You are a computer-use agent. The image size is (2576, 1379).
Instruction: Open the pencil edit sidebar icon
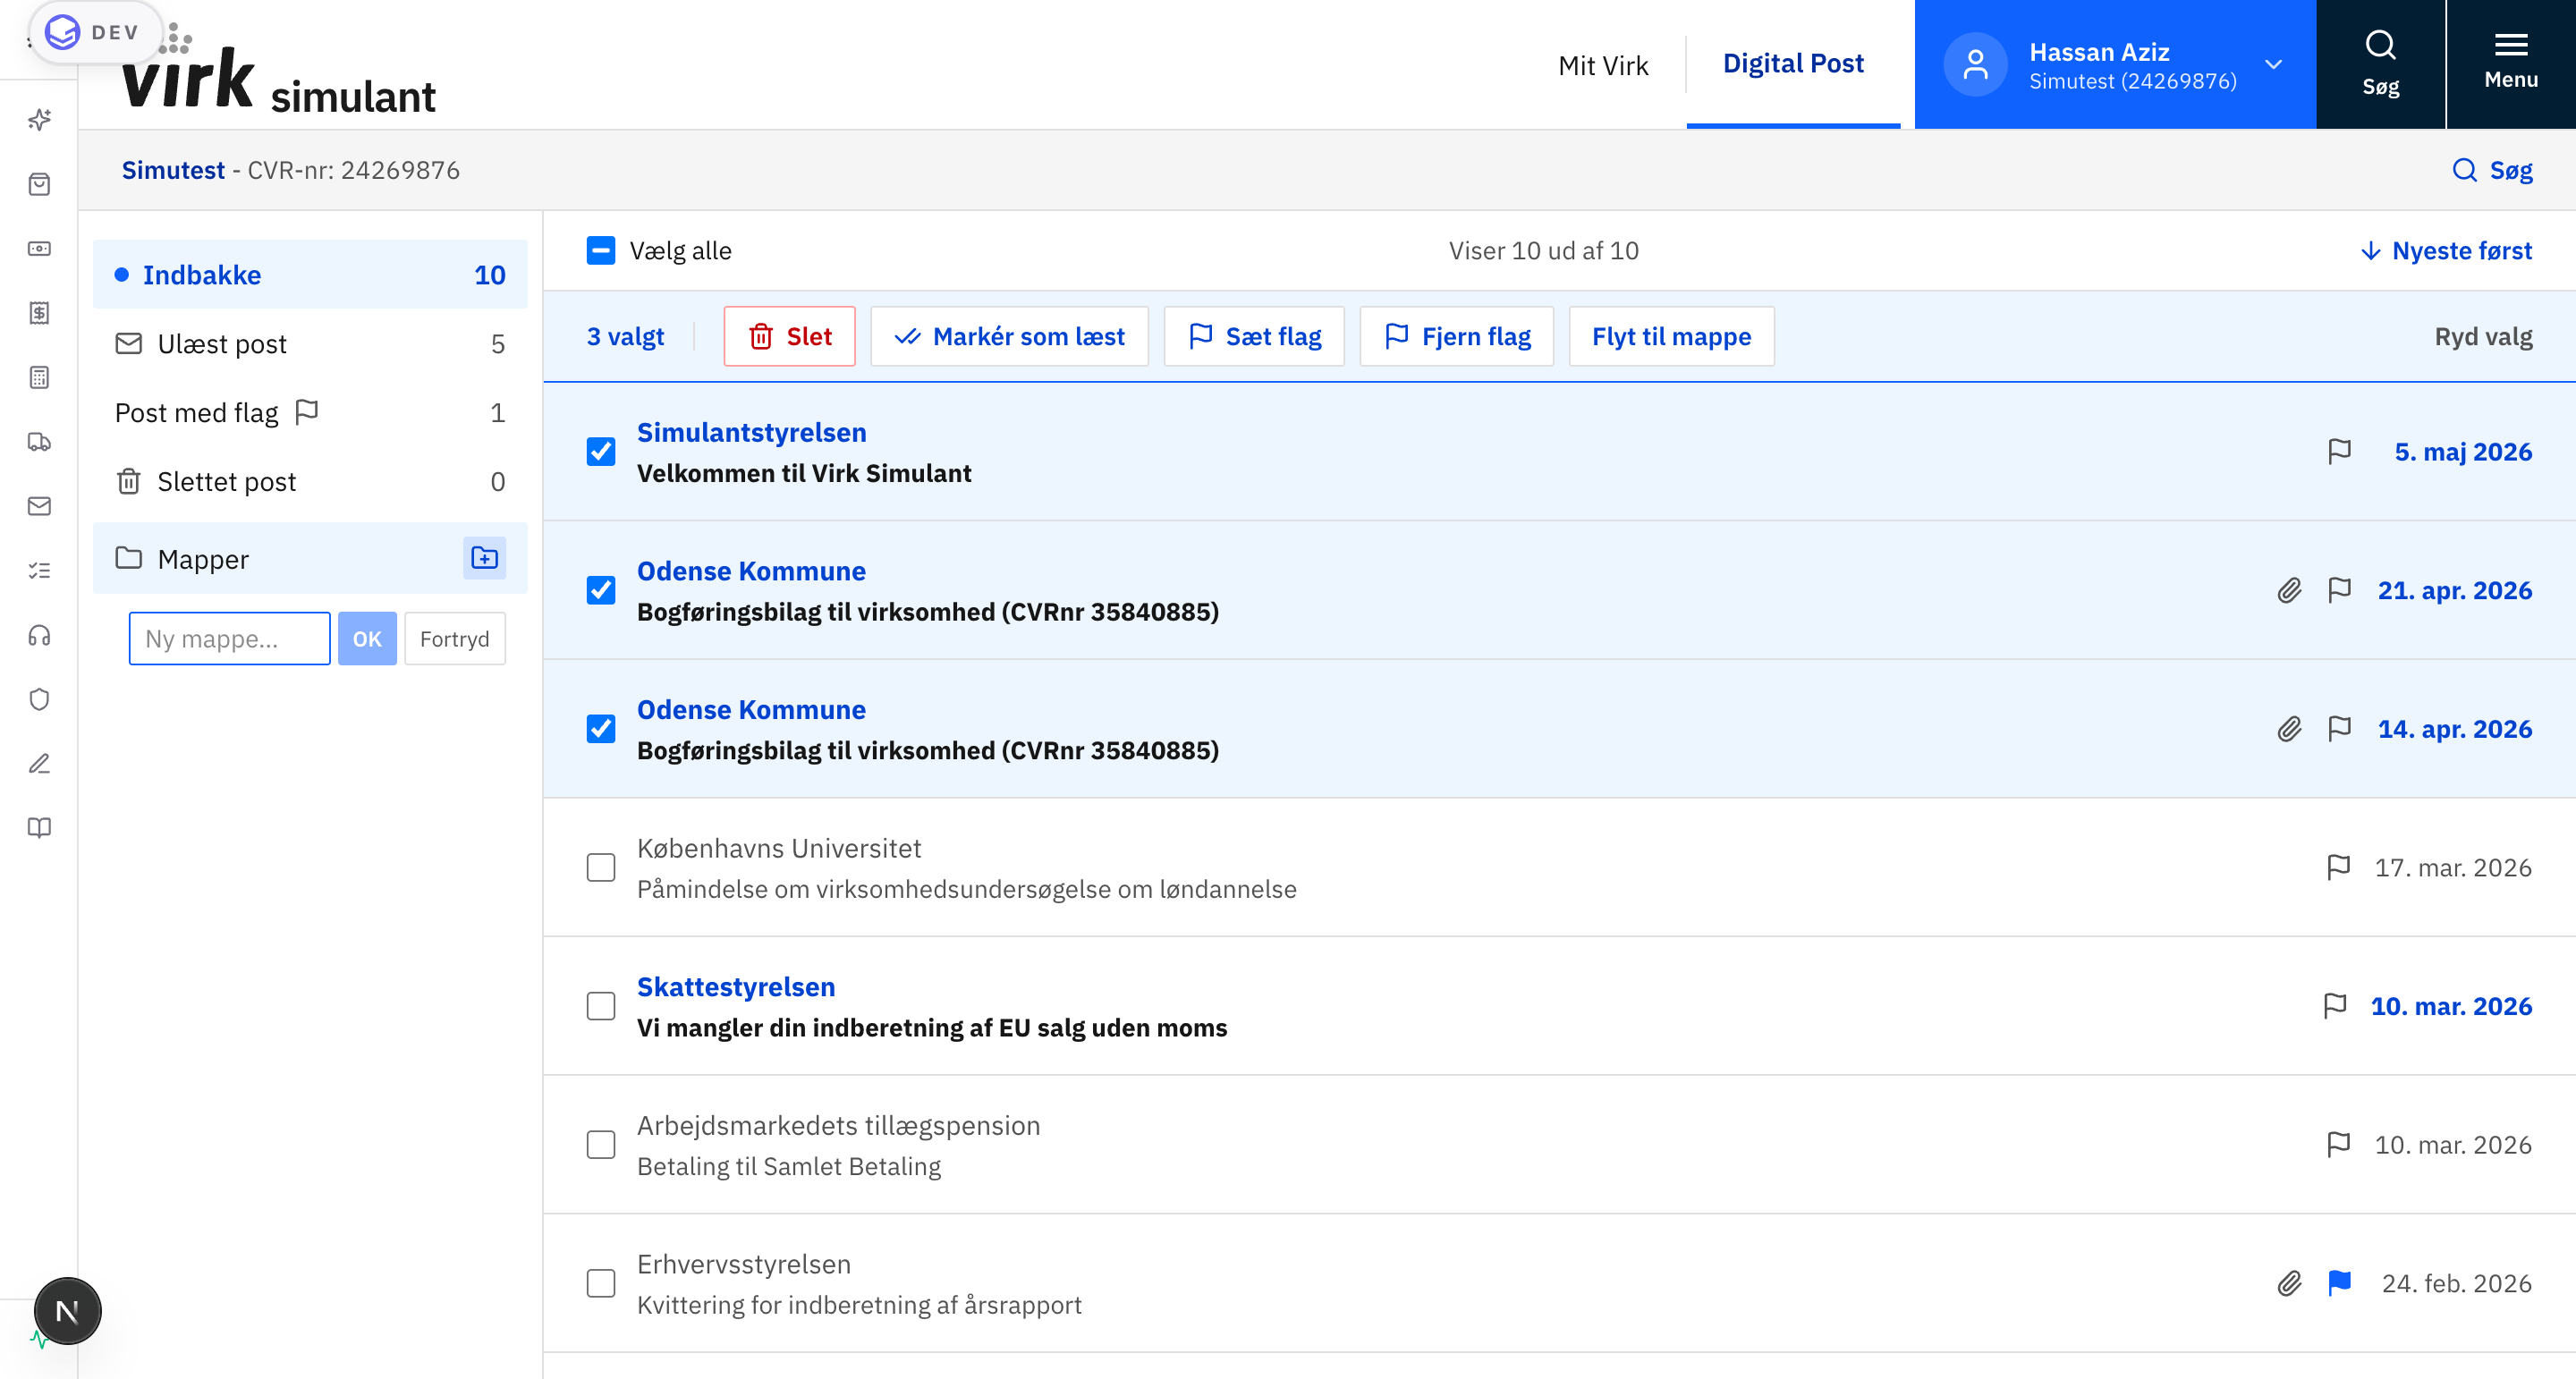(39, 764)
